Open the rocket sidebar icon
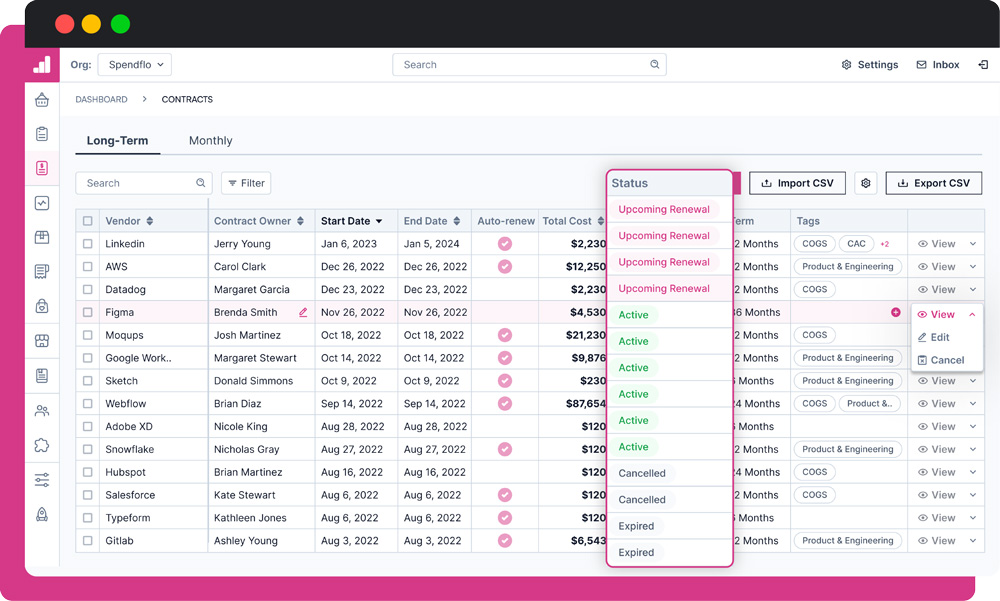1000x601 pixels. (x=42, y=514)
